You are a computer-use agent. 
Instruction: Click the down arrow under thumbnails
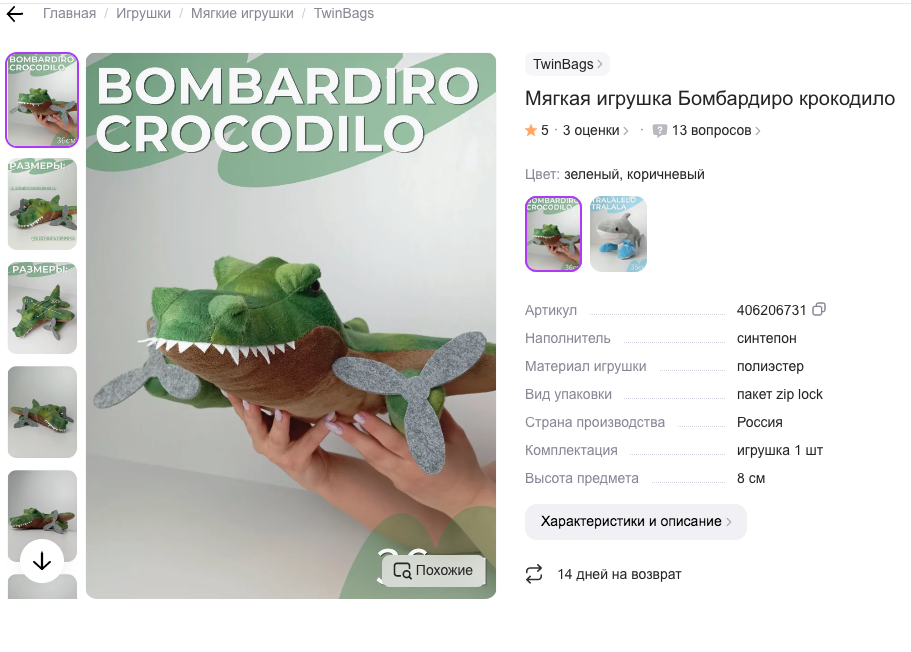pyautogui.click(x=42, y=561)
